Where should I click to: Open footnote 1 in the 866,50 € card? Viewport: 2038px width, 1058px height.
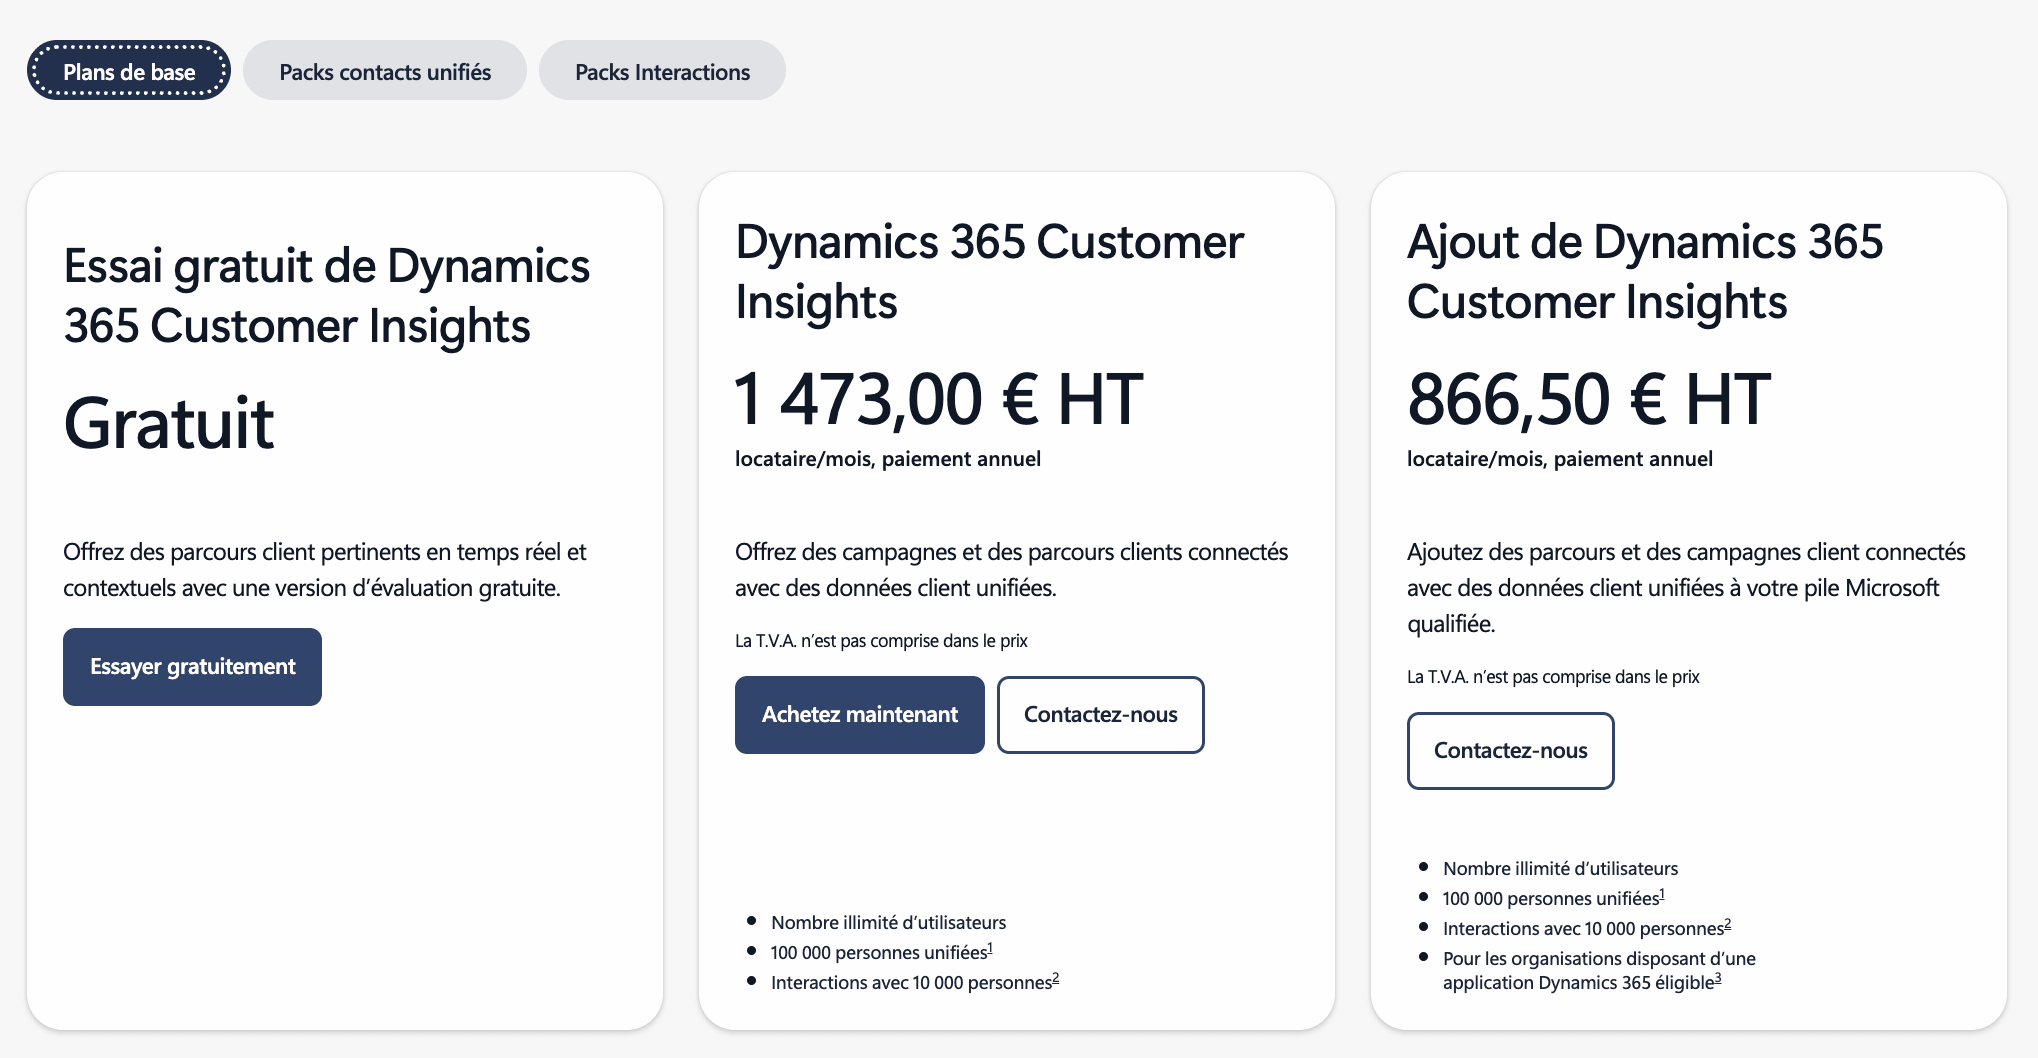[x=1662, y=893]
